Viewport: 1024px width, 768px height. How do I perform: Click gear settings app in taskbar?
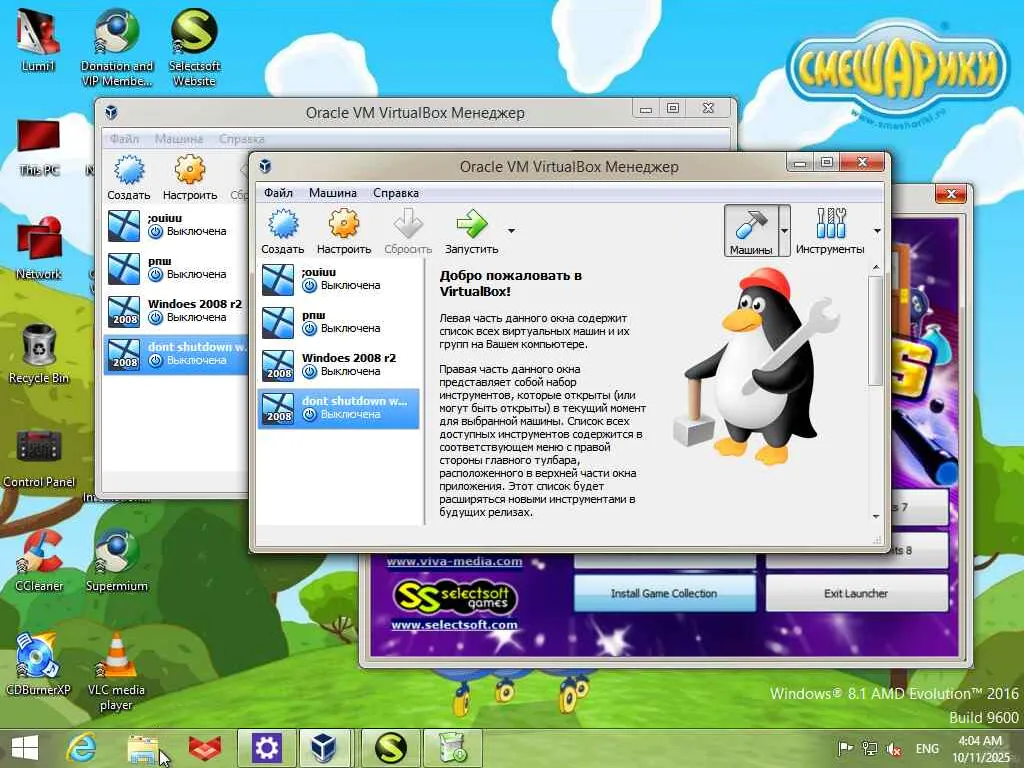[x=266, y=748]
